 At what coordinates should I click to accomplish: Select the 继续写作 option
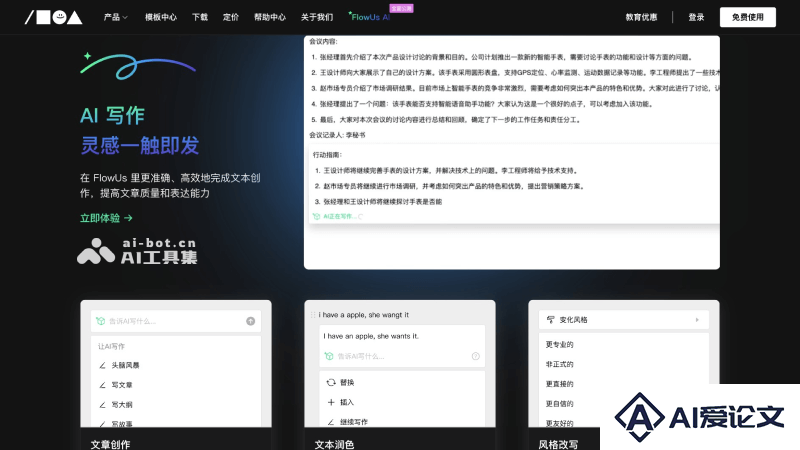click(x=354, y=422)
